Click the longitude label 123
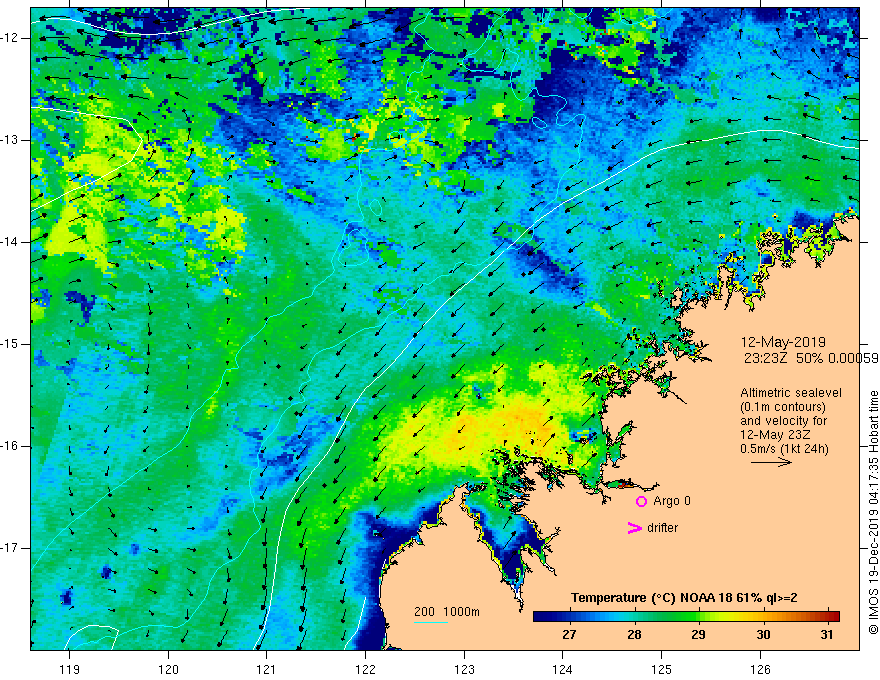This screenshot has height=680, width=880. click(x=464, y=669)
